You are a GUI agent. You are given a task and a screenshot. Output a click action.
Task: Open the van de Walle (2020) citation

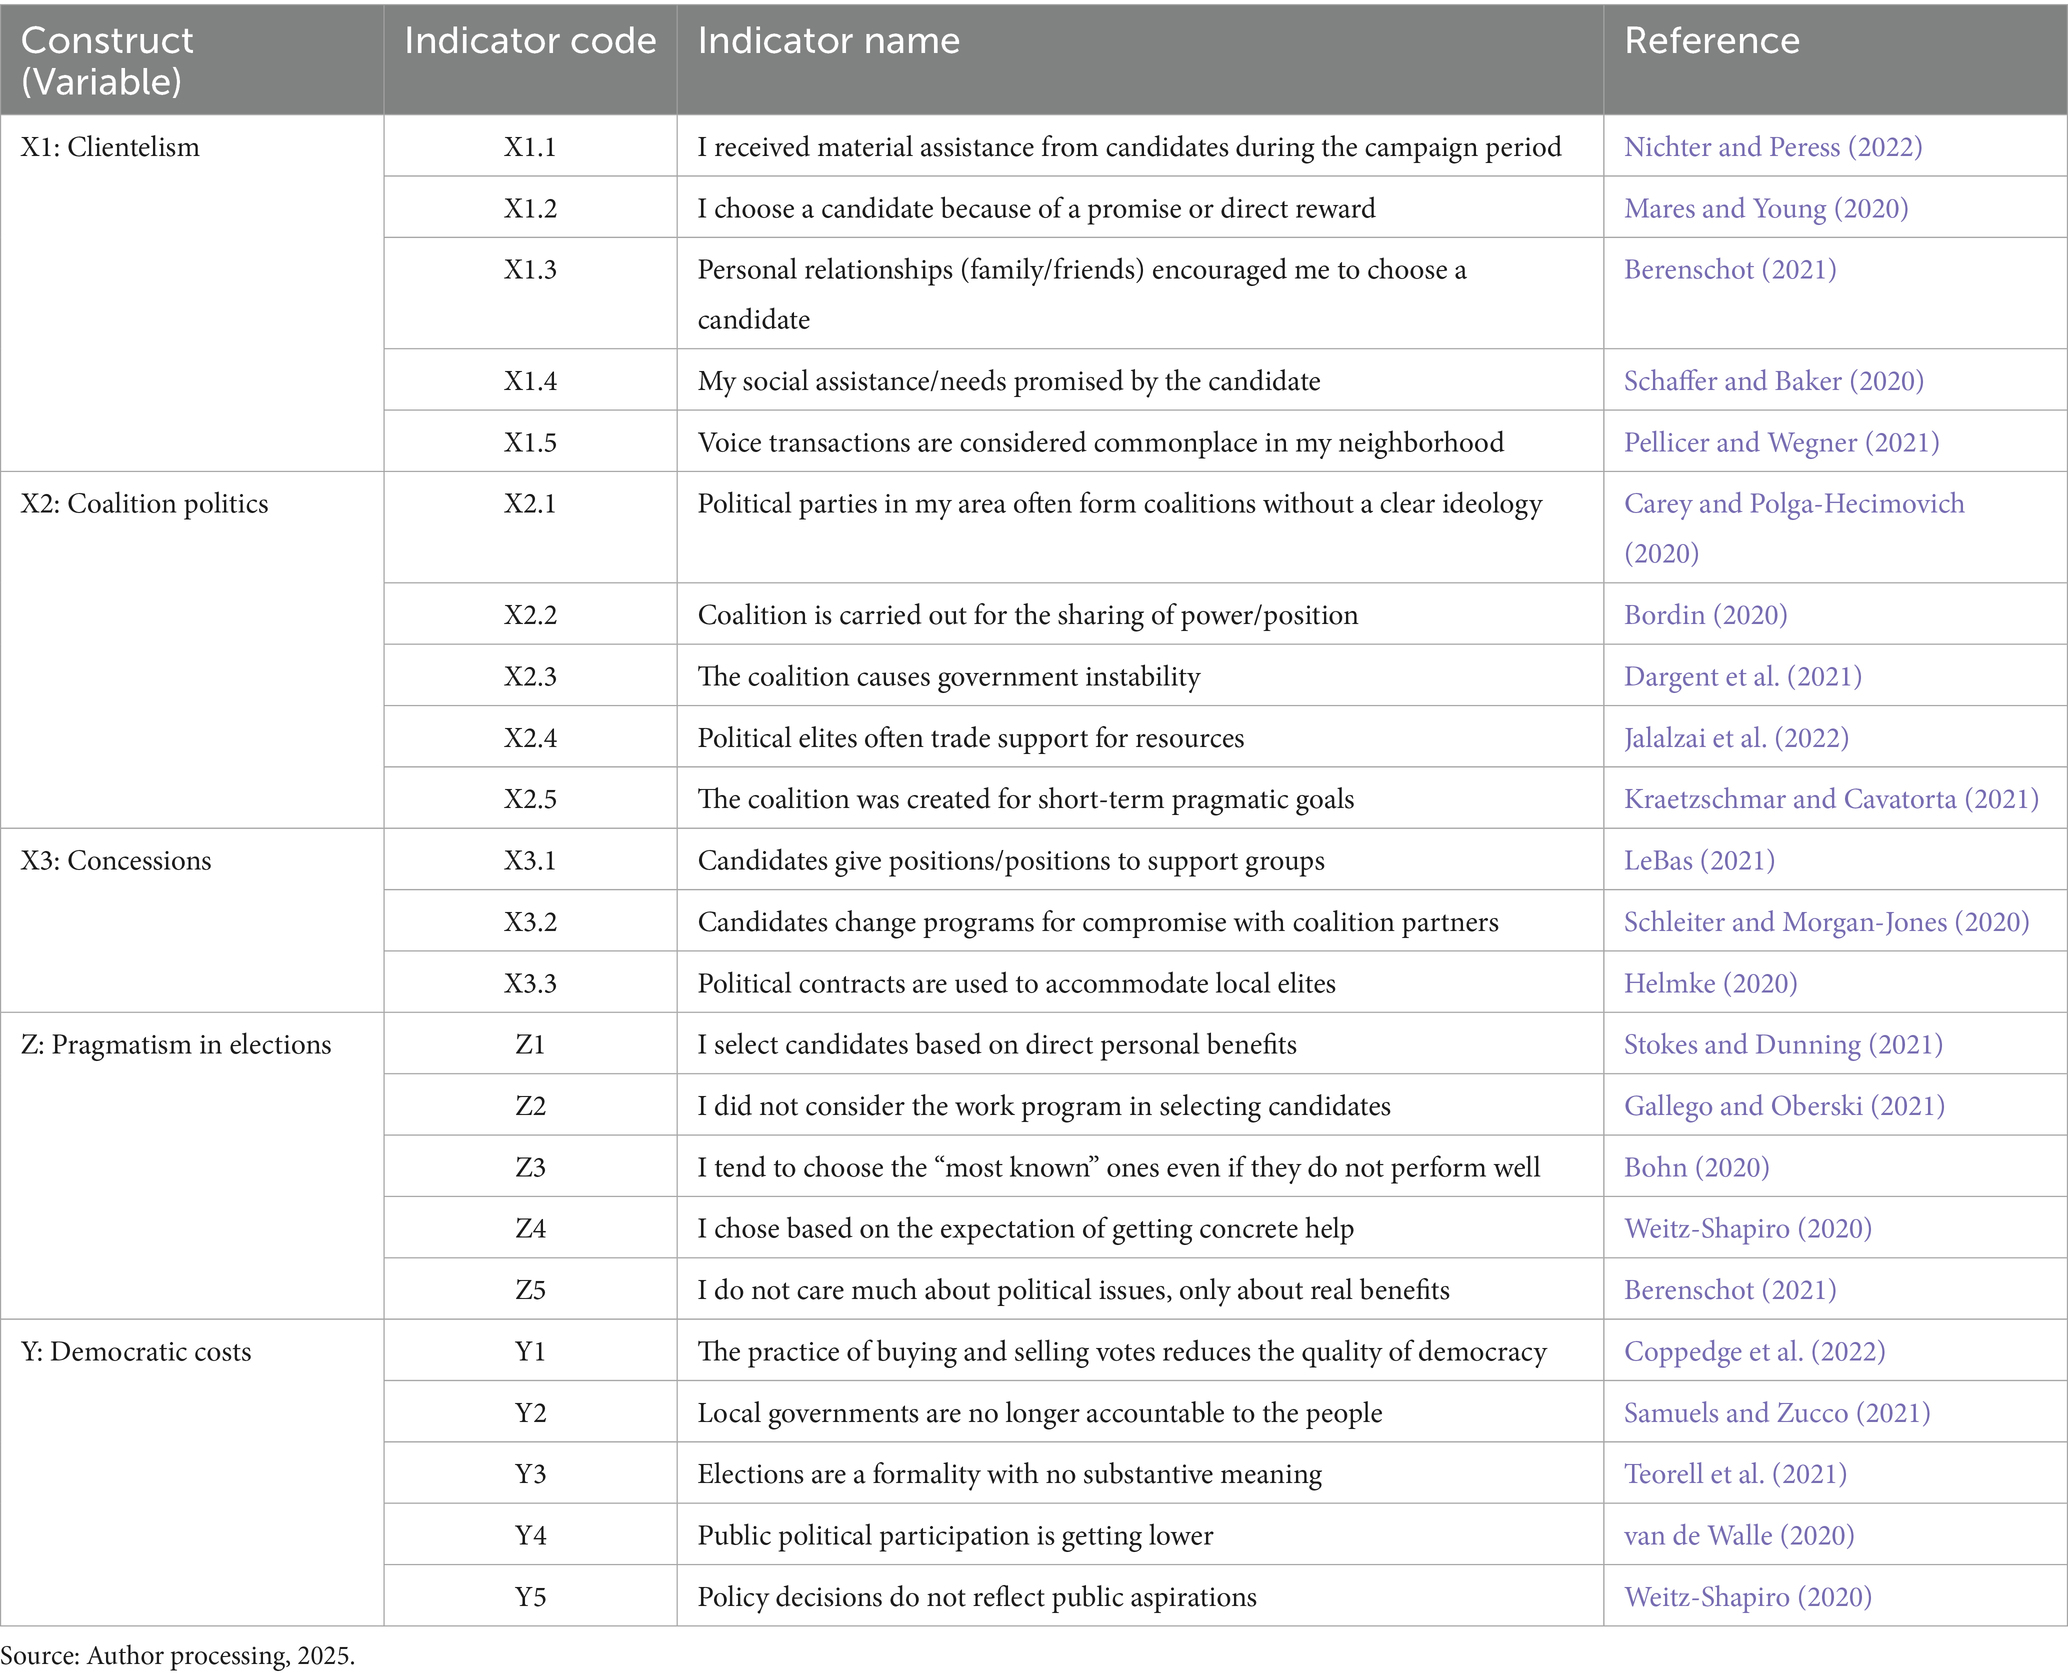coord(1739,1536)
